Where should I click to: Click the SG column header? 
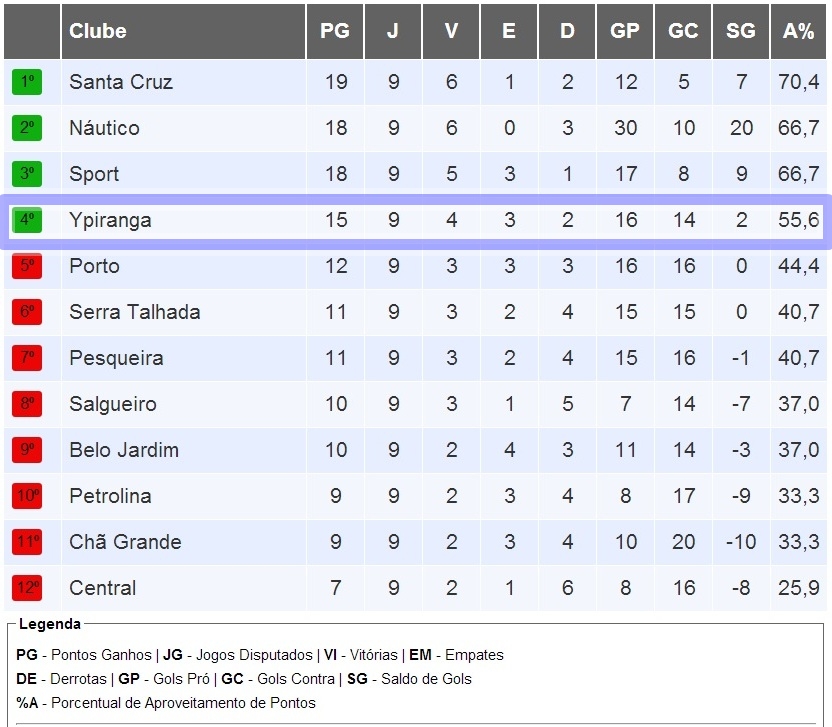tap(741, 31)
